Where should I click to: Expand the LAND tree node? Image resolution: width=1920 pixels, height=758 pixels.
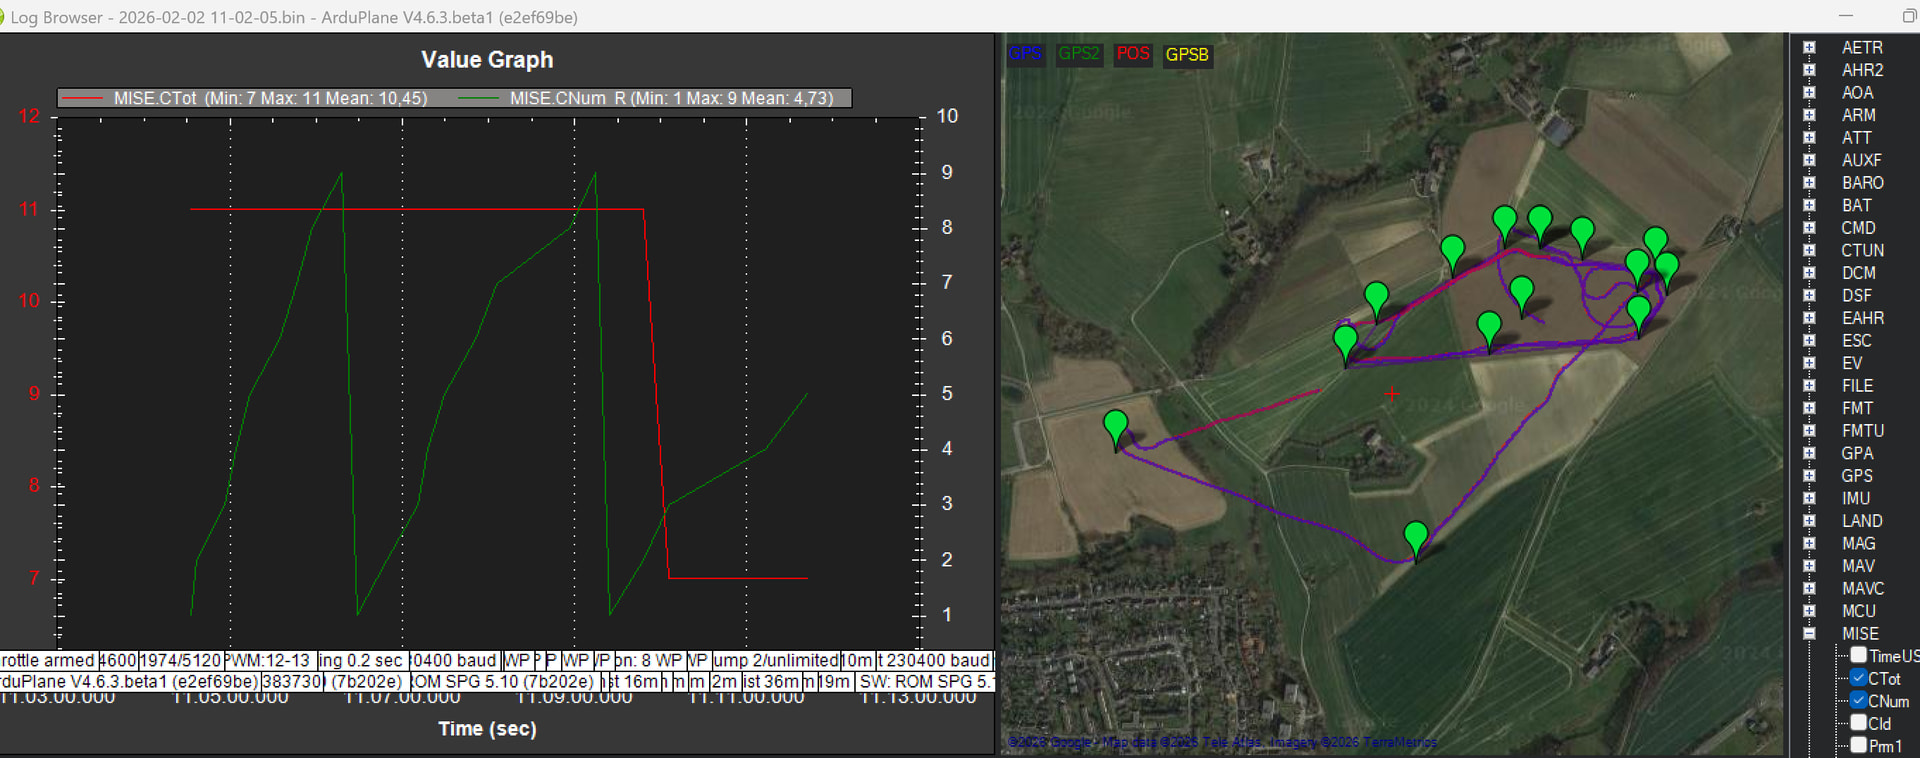coord(1809,521)
